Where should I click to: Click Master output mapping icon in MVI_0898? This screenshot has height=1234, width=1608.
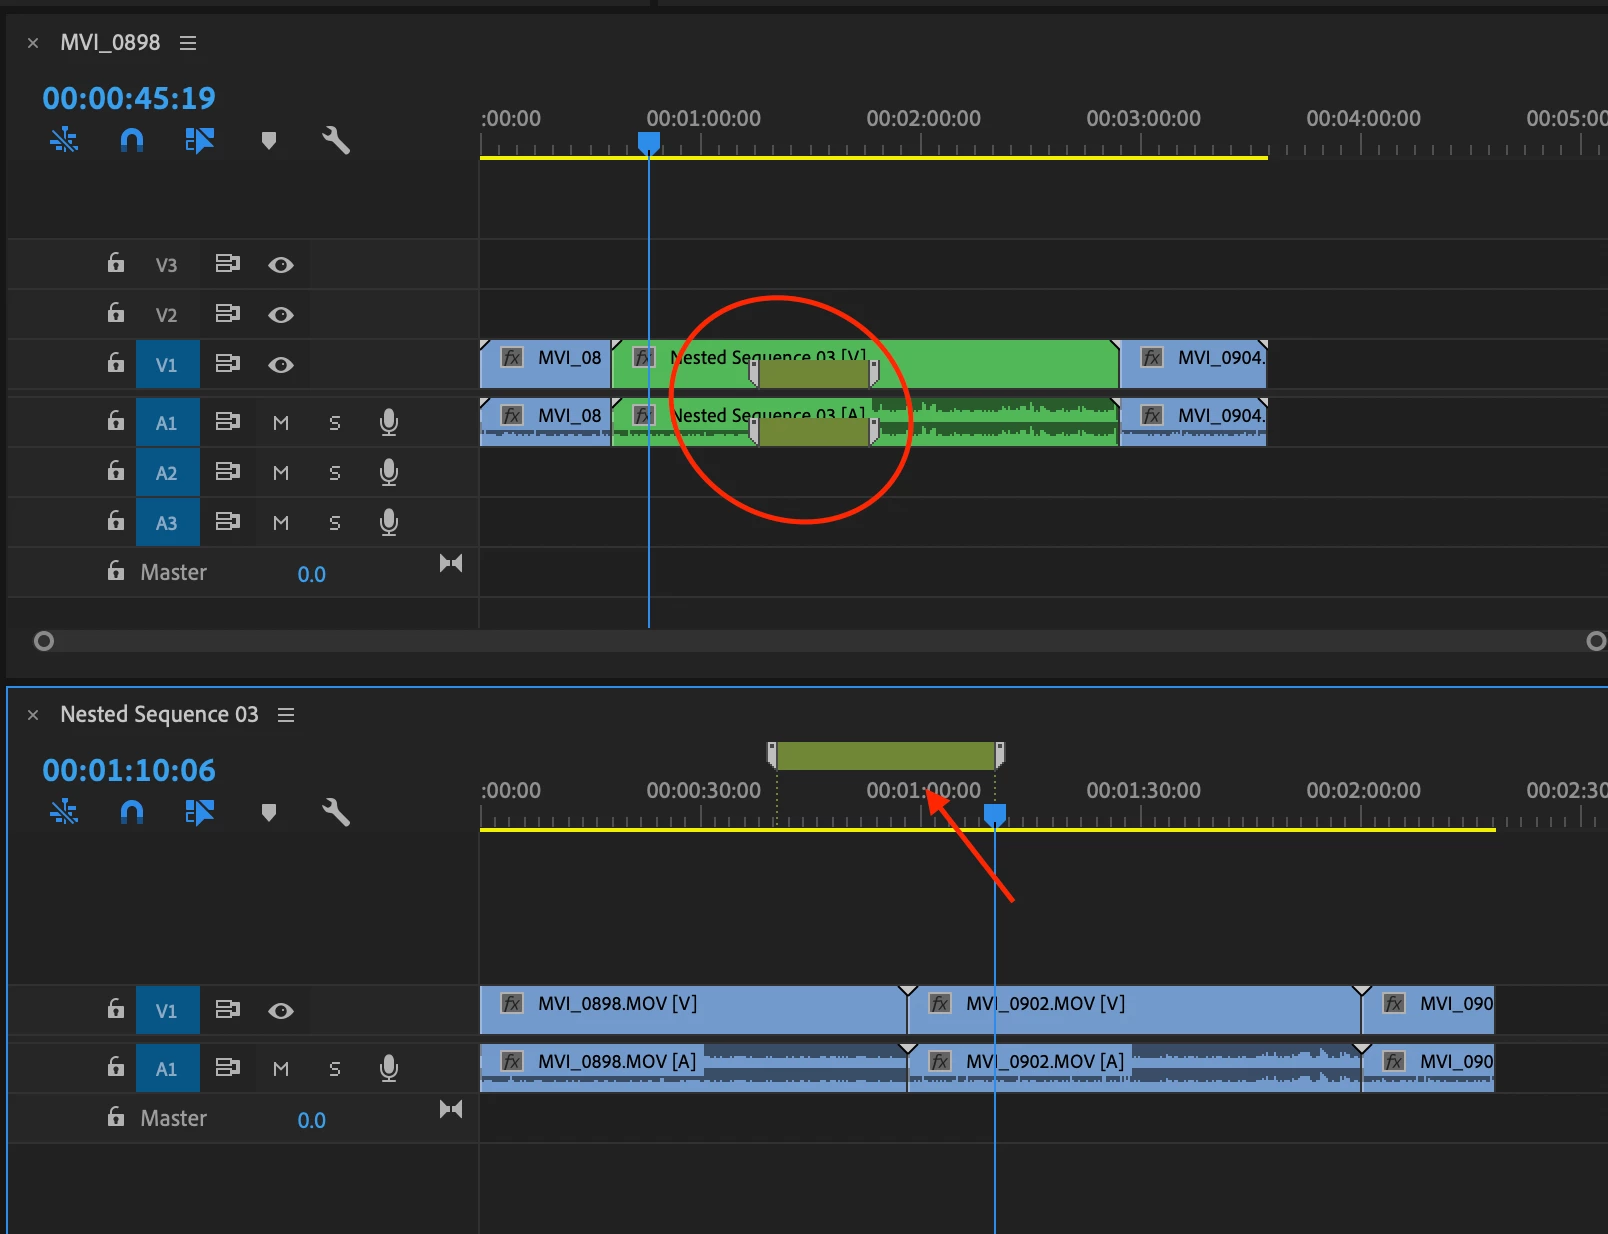tap(451, 564)
